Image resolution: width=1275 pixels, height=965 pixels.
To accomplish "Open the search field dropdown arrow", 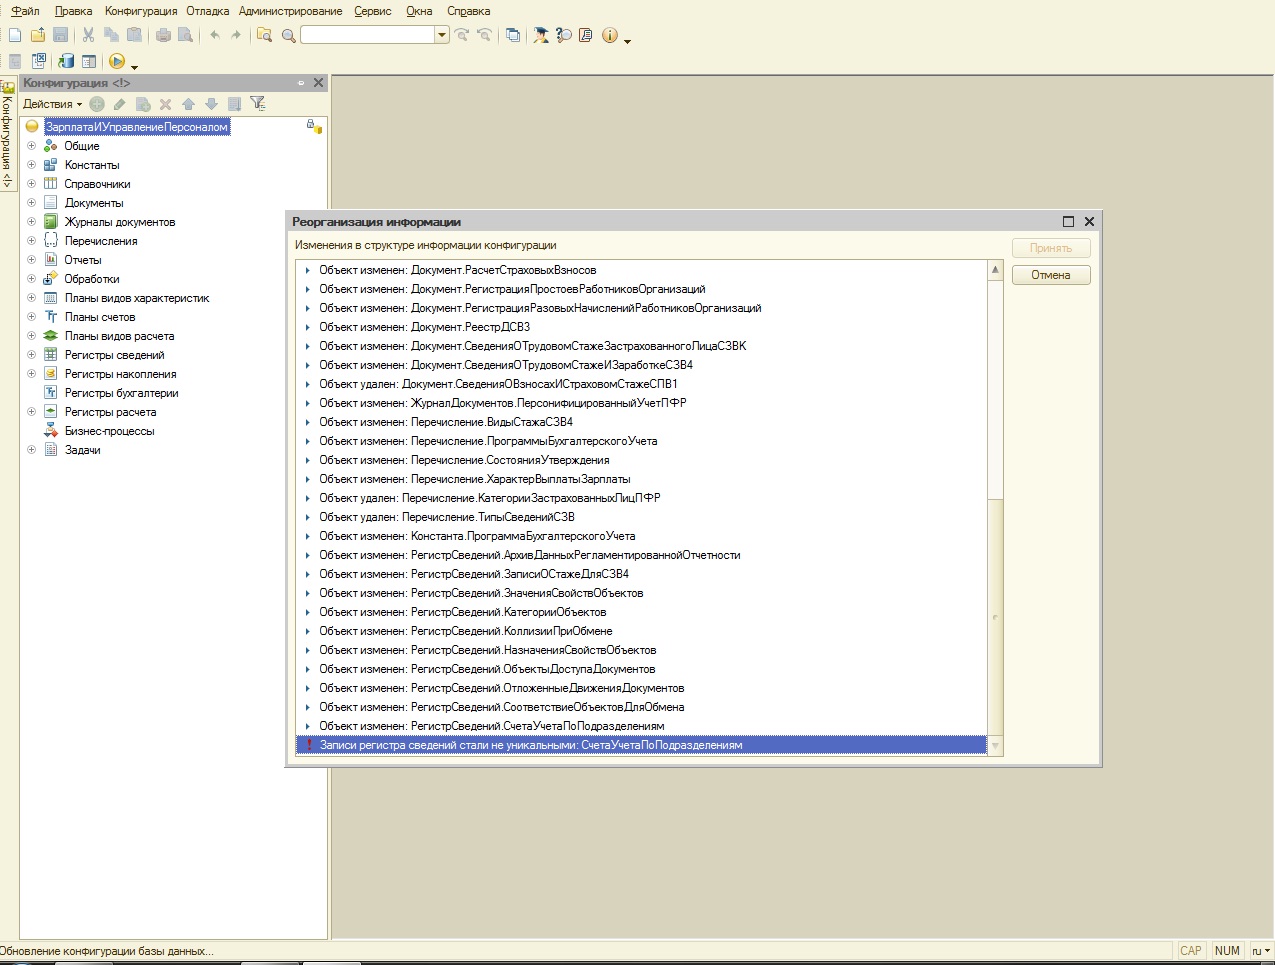I will coord(442,35).
